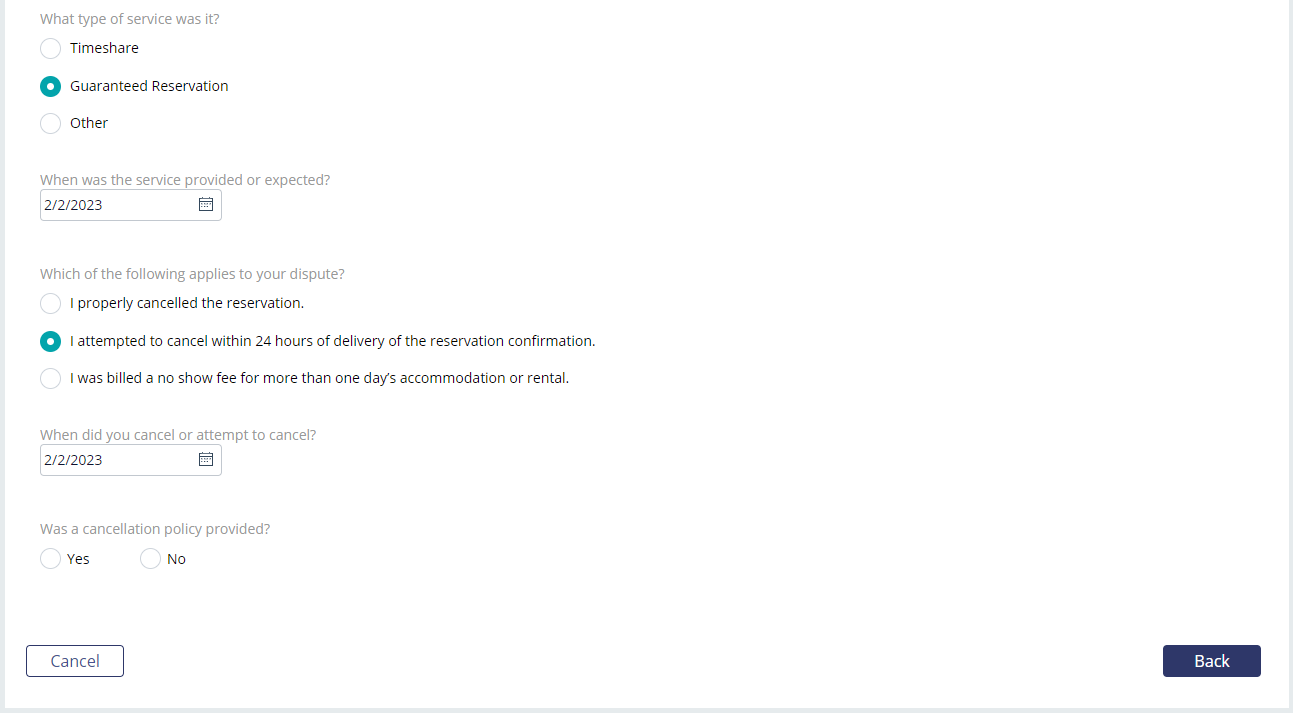Click 'When was the service provided or expected?' label
The height and width of the screenshot is (713, 1293).
[185, 180]
